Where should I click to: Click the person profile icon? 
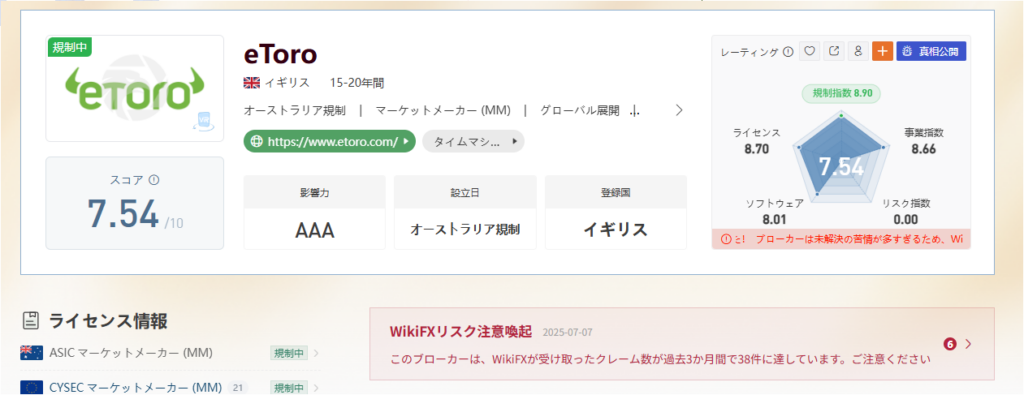coord(858,51)
